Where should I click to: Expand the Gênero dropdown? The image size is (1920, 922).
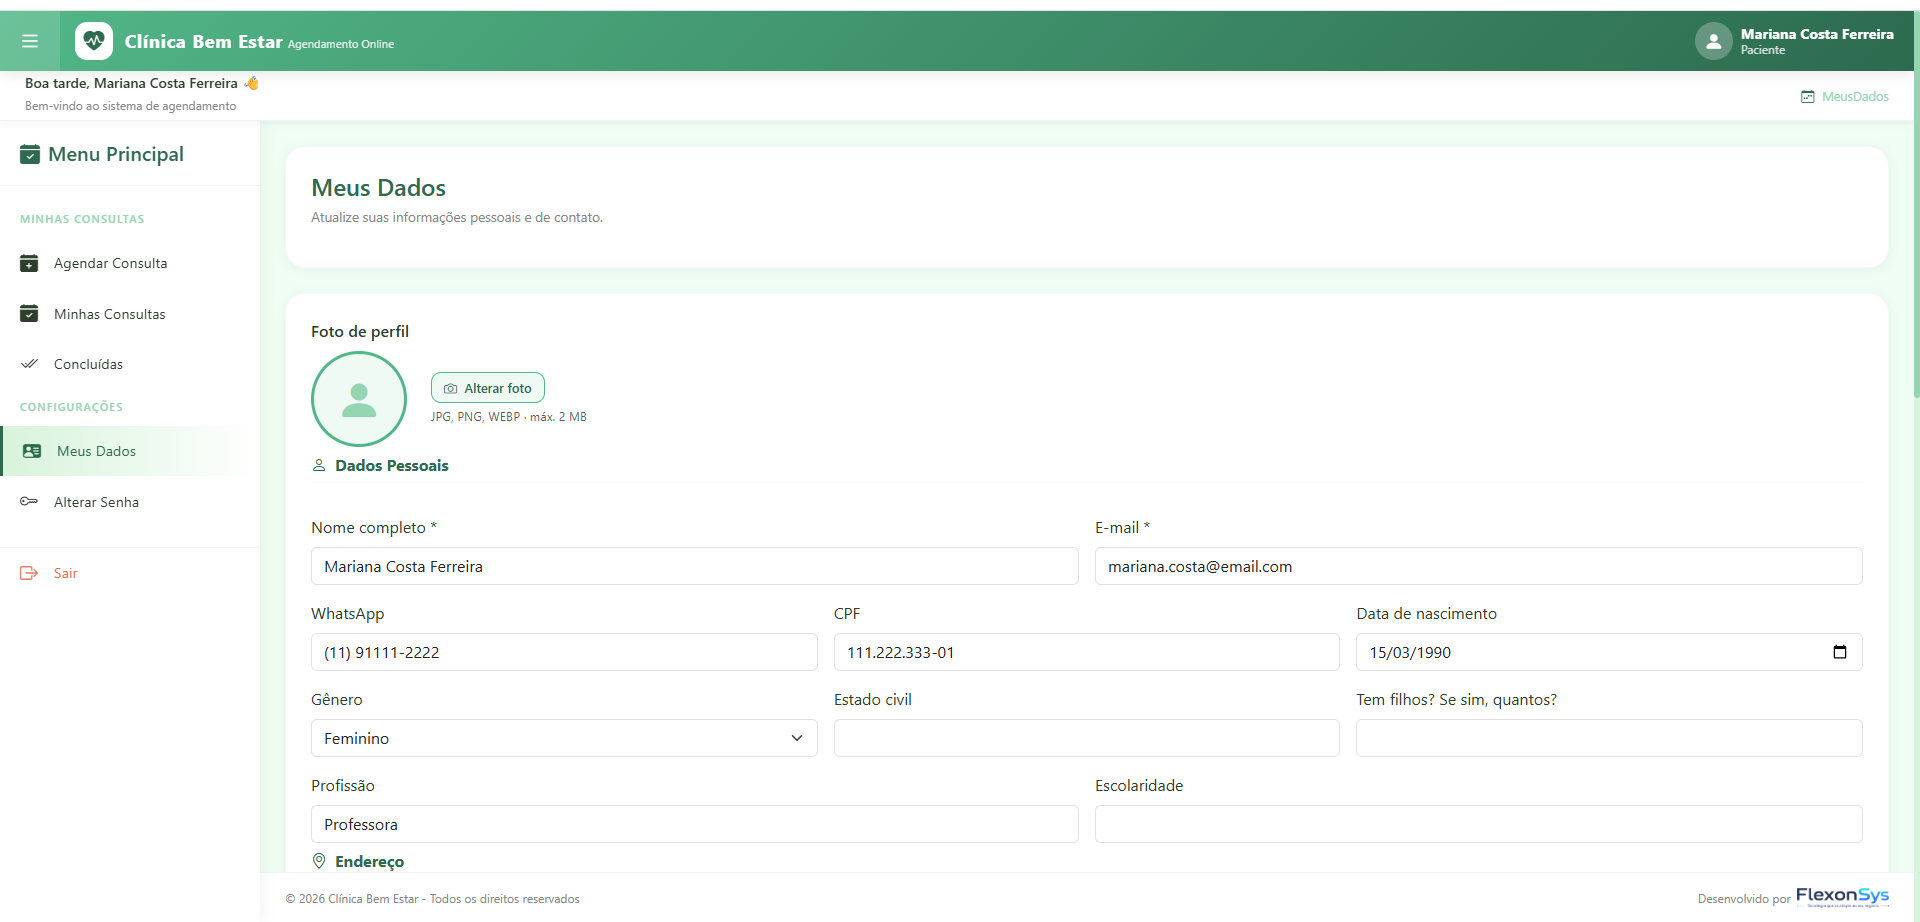tap(564, 738)
